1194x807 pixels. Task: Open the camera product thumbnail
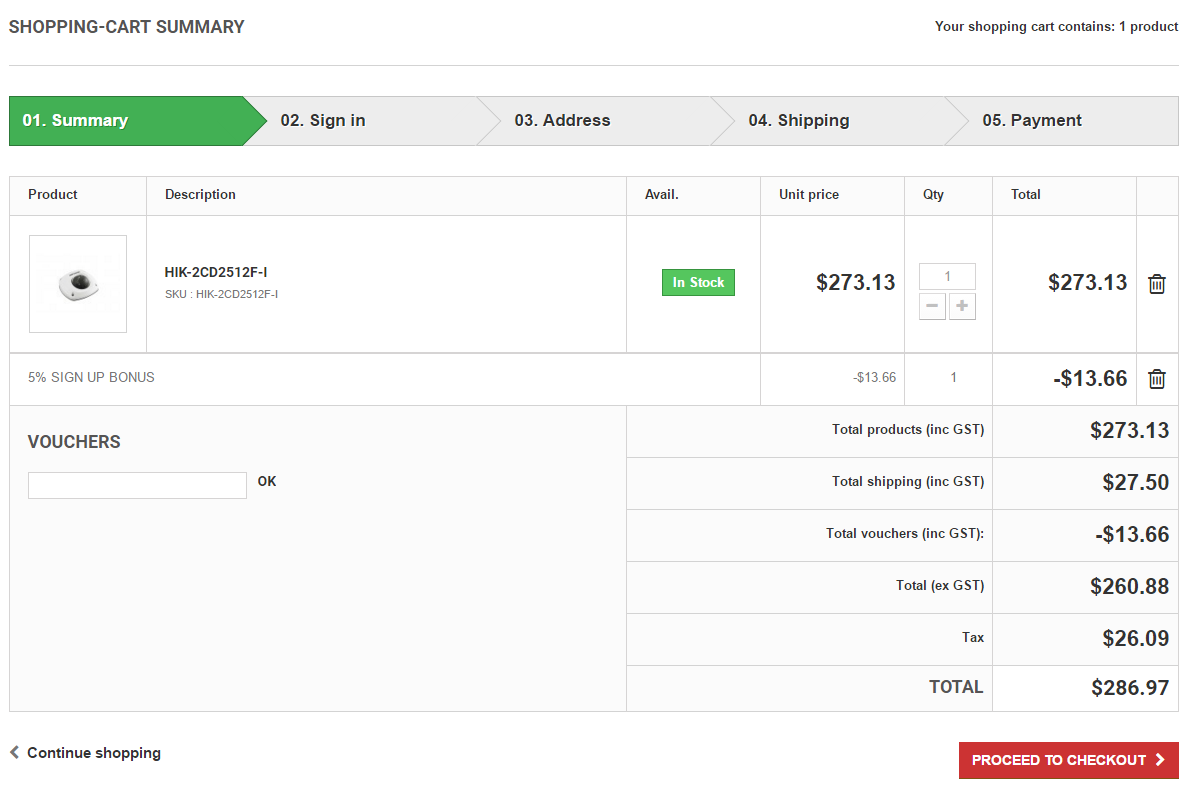click(x=78, y=284)
